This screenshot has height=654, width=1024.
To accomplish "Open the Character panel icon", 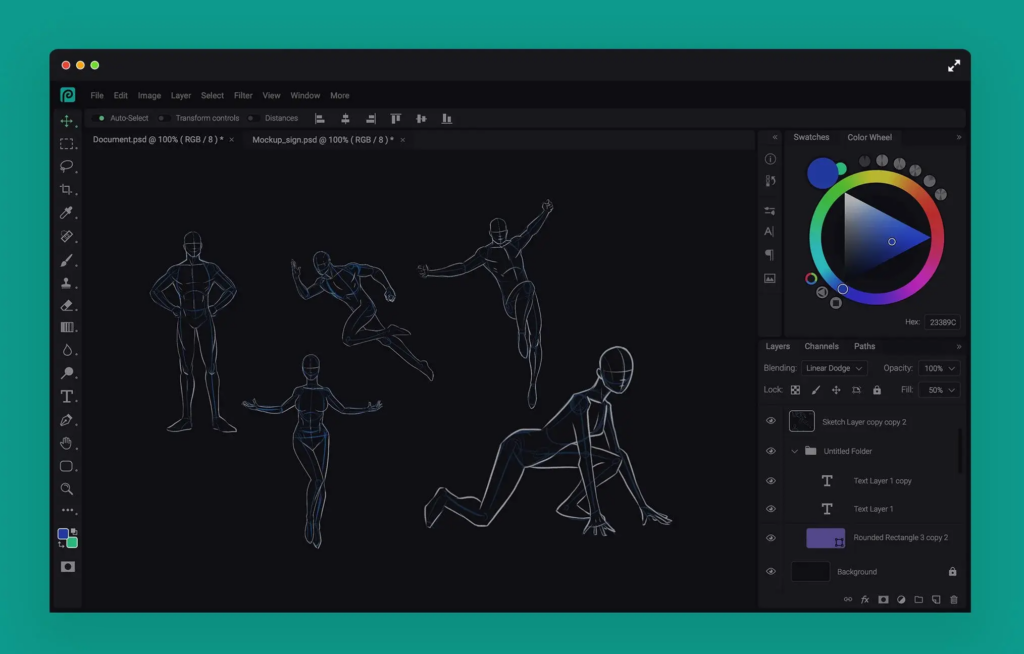I will [769, 231].
